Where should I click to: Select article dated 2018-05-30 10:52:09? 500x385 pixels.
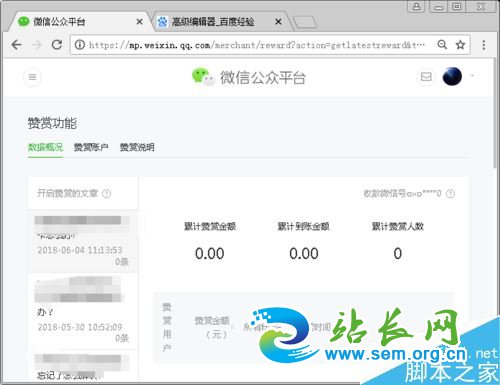tap(83, 311)
